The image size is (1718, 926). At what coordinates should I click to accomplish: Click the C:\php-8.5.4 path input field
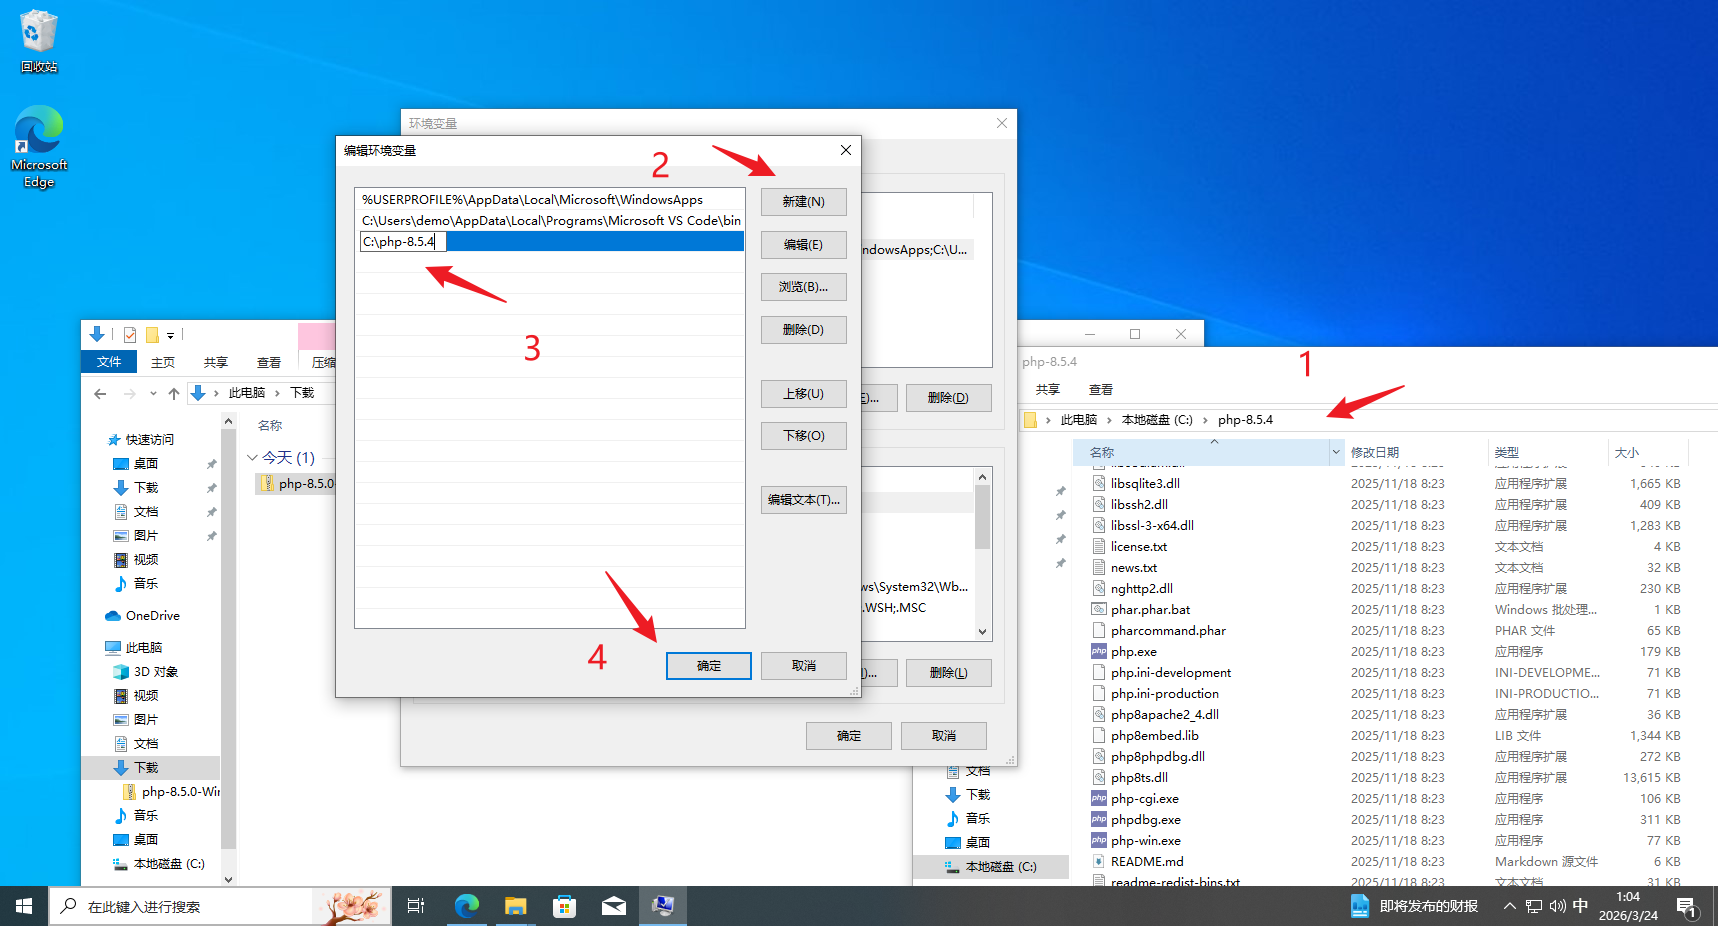[x=402, y=242]
